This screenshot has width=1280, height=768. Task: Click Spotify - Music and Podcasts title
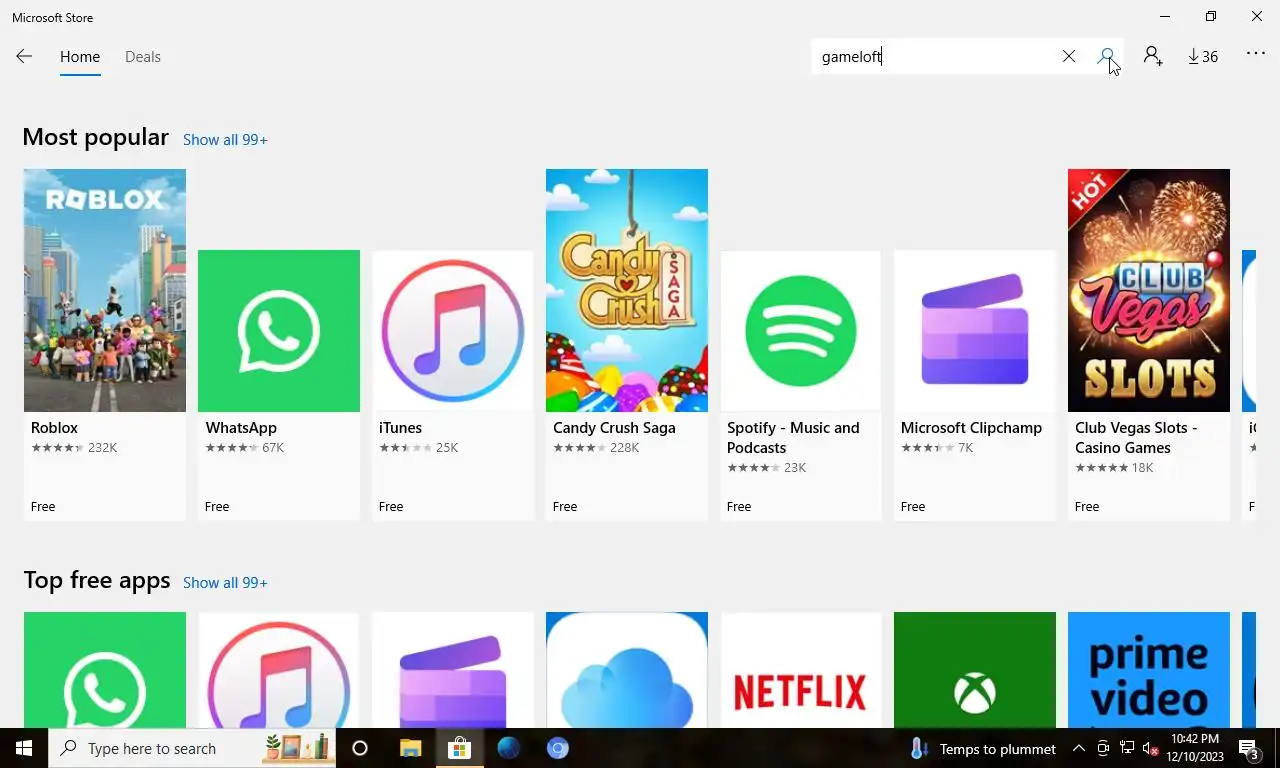793,438
